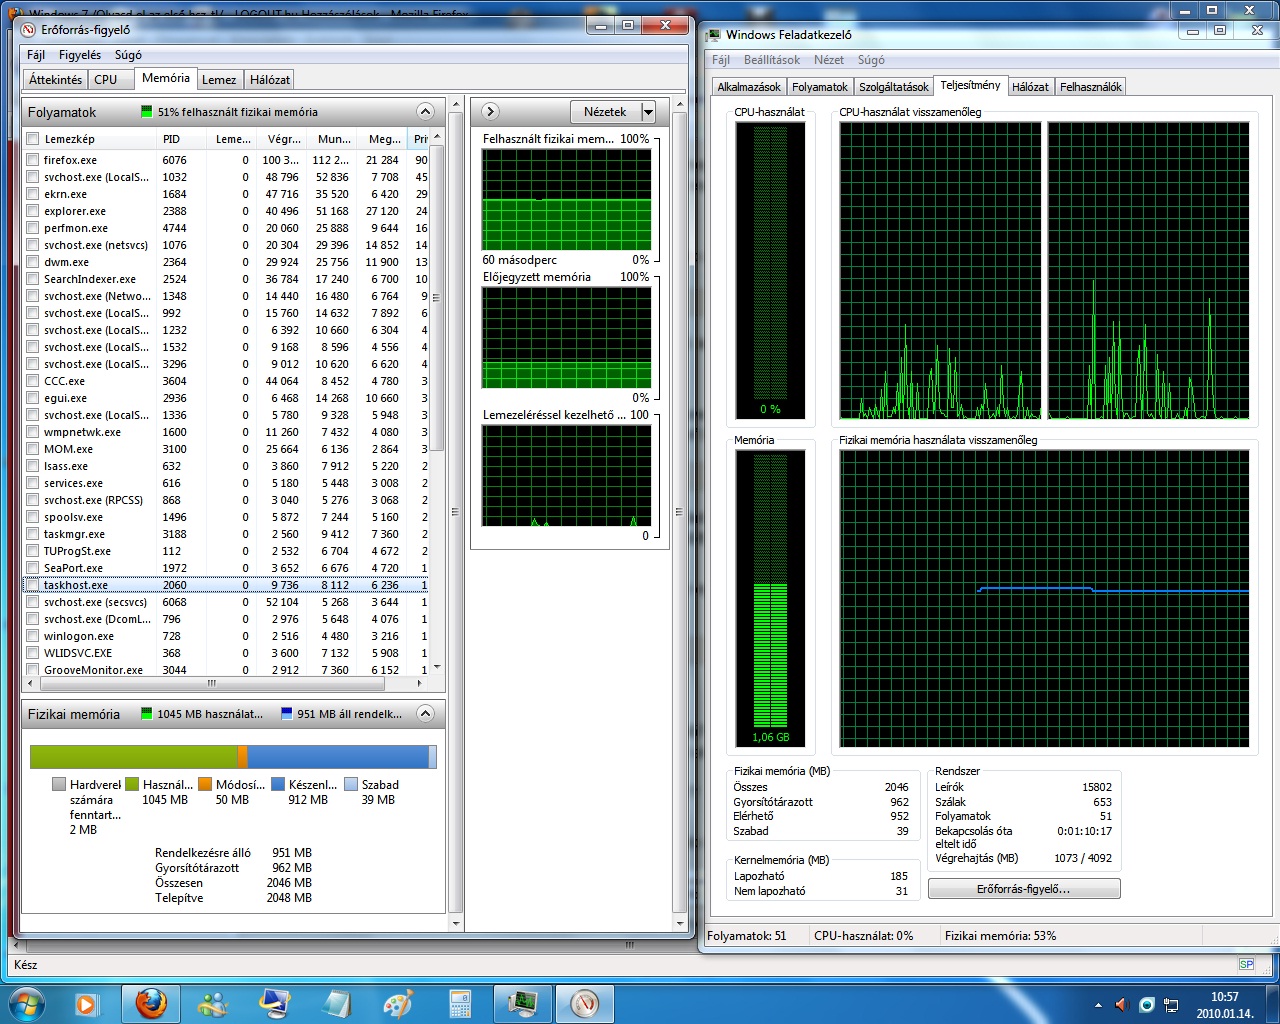1280x1024 pixels.
Task: Check the dwm.exe process checkbox
Action: 33,262
